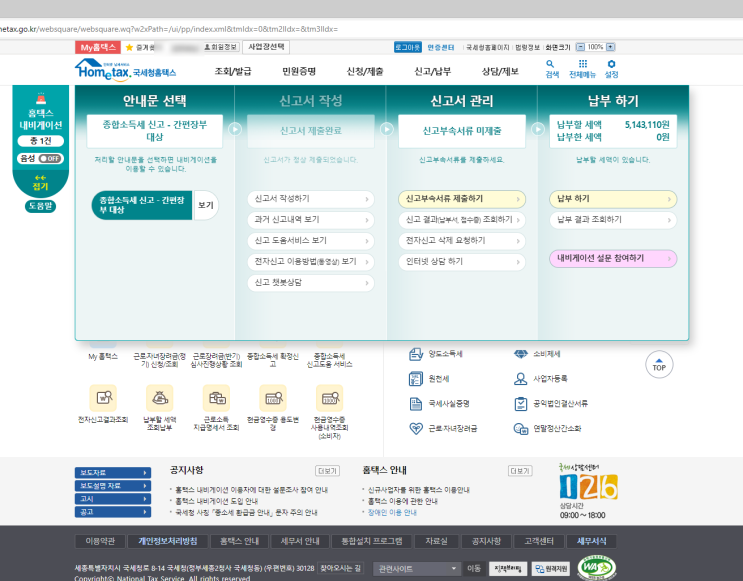743x581 pixels.
Task: Click 신고부속서류 제출하기
Action: (462, 199)
